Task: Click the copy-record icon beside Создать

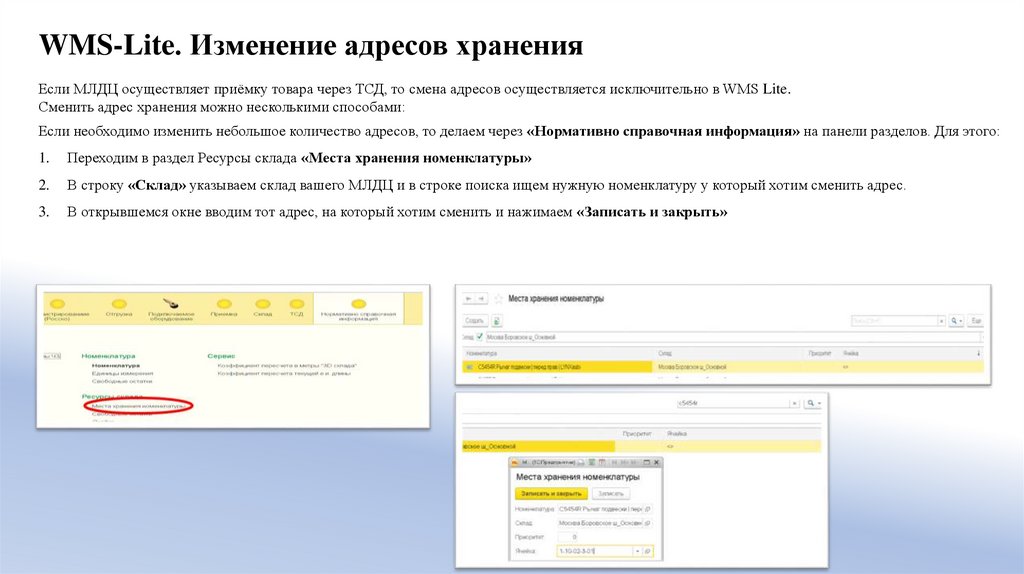Action: coord(497,321)
